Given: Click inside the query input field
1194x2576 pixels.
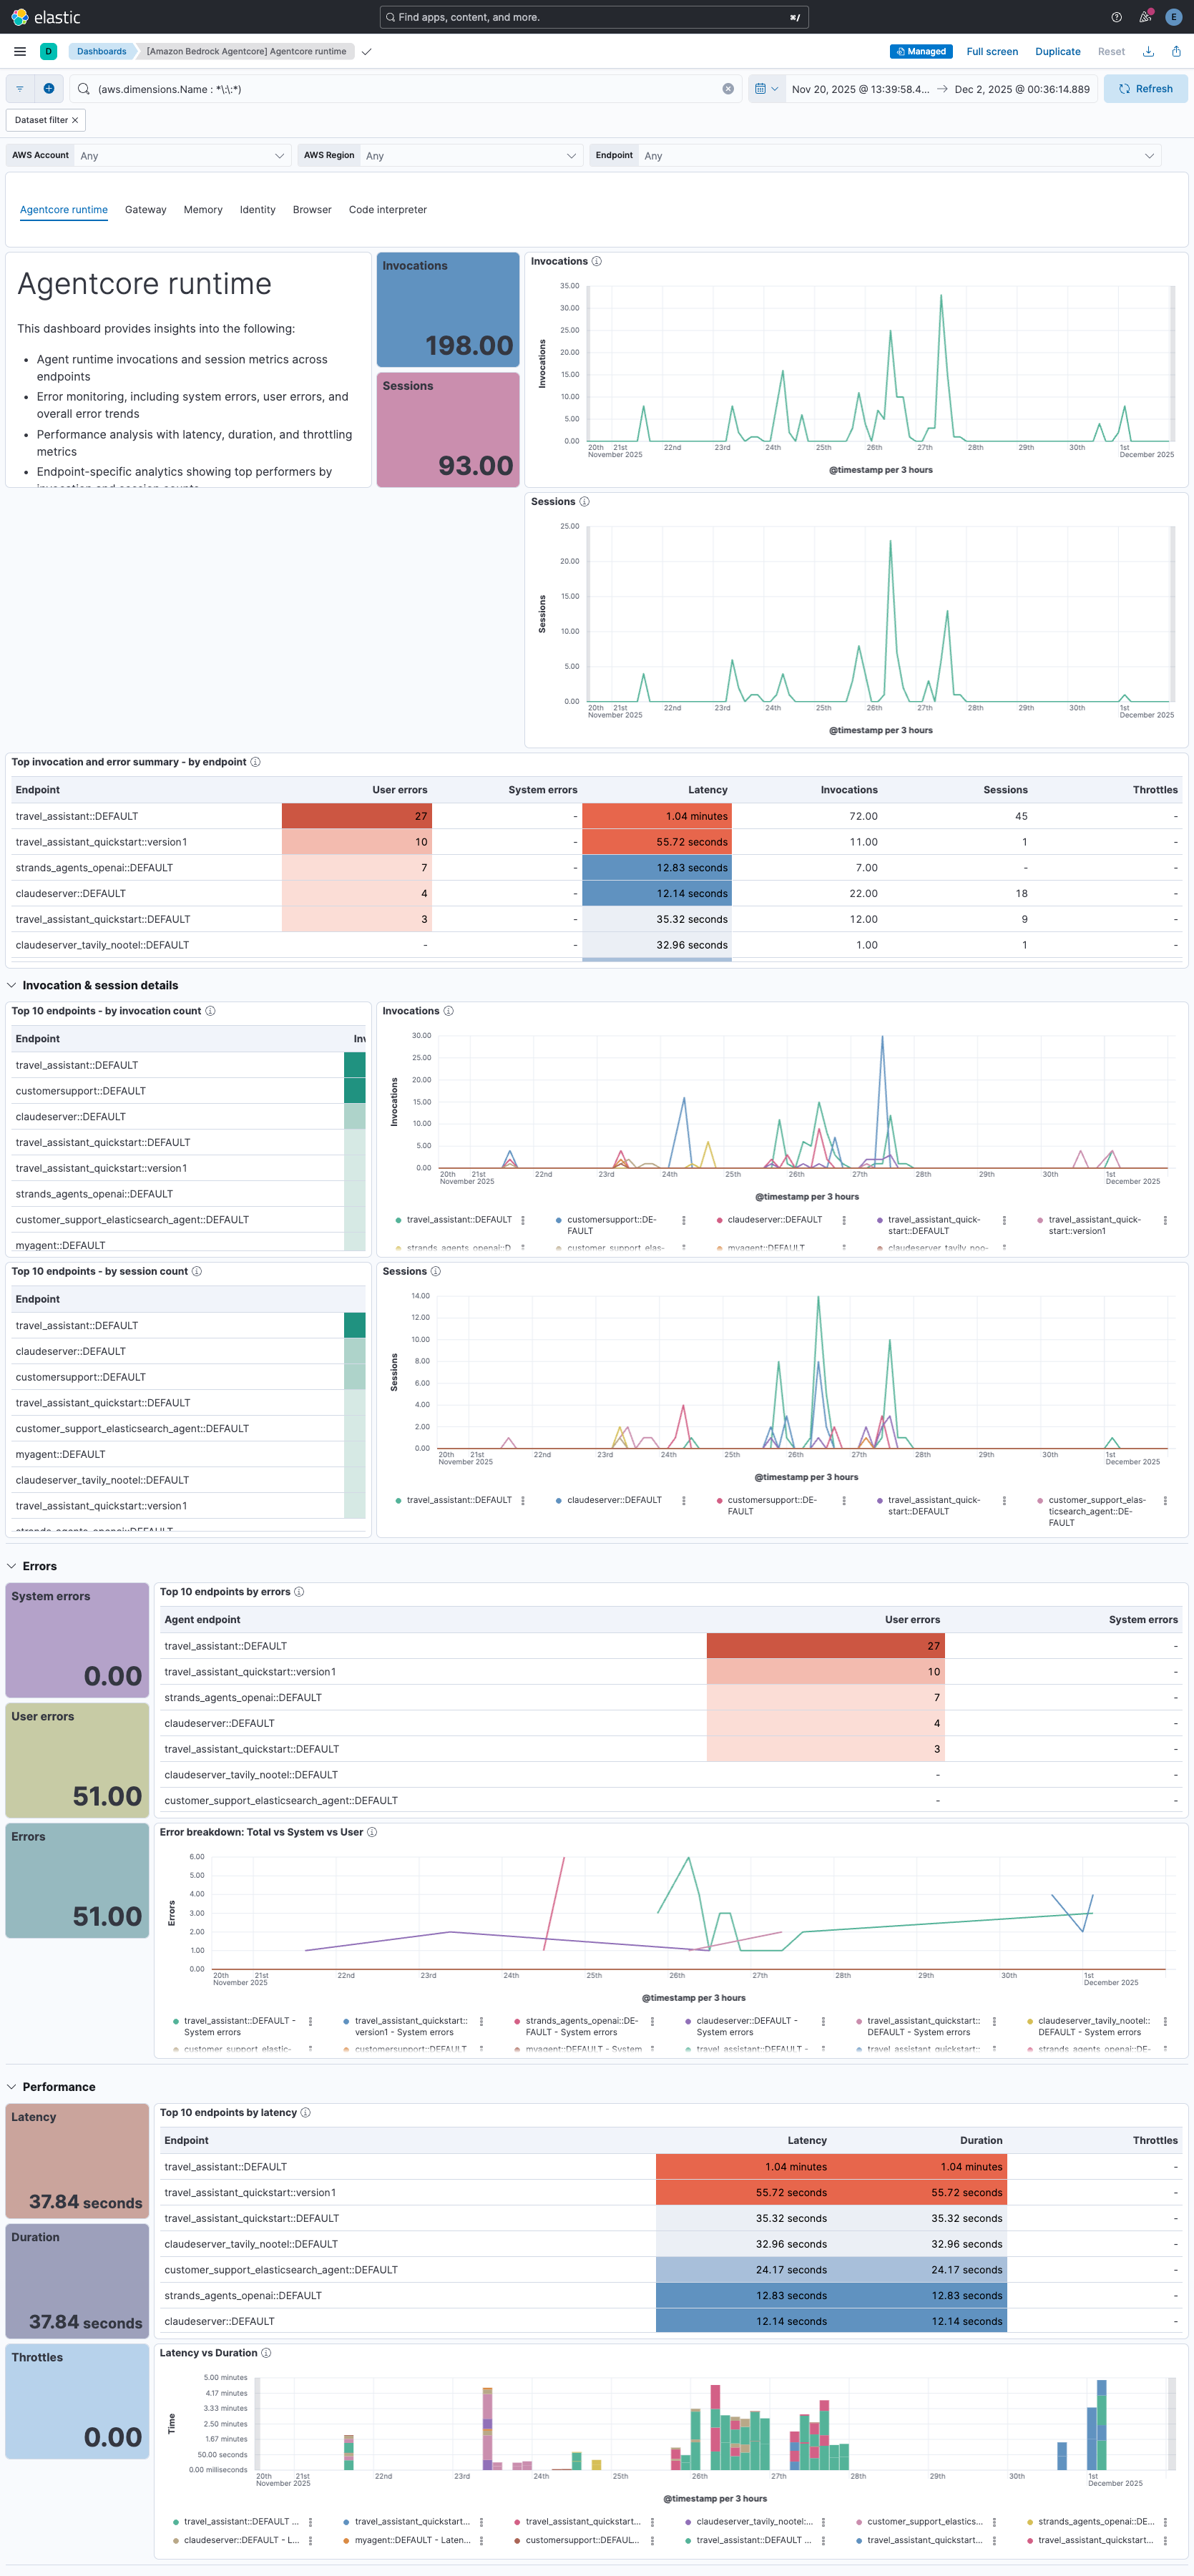Looking at the screenshot, I should [x=400, y=88].
